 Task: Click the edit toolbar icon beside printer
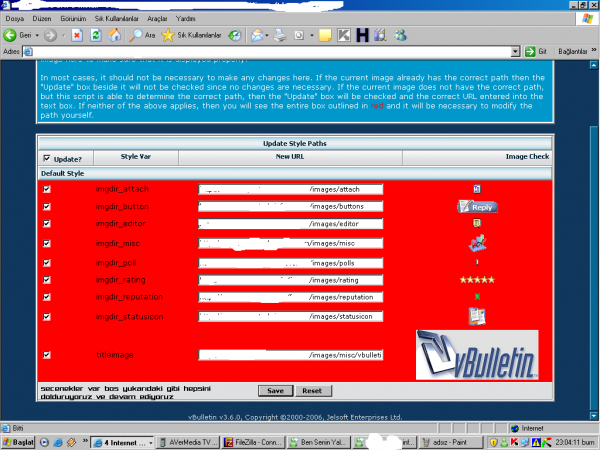tap(299, 36)
